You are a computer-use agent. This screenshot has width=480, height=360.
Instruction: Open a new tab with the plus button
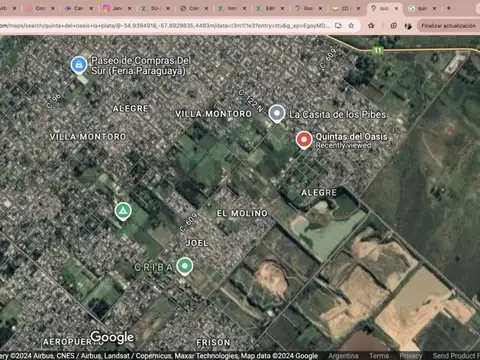[x=449, y=8]
